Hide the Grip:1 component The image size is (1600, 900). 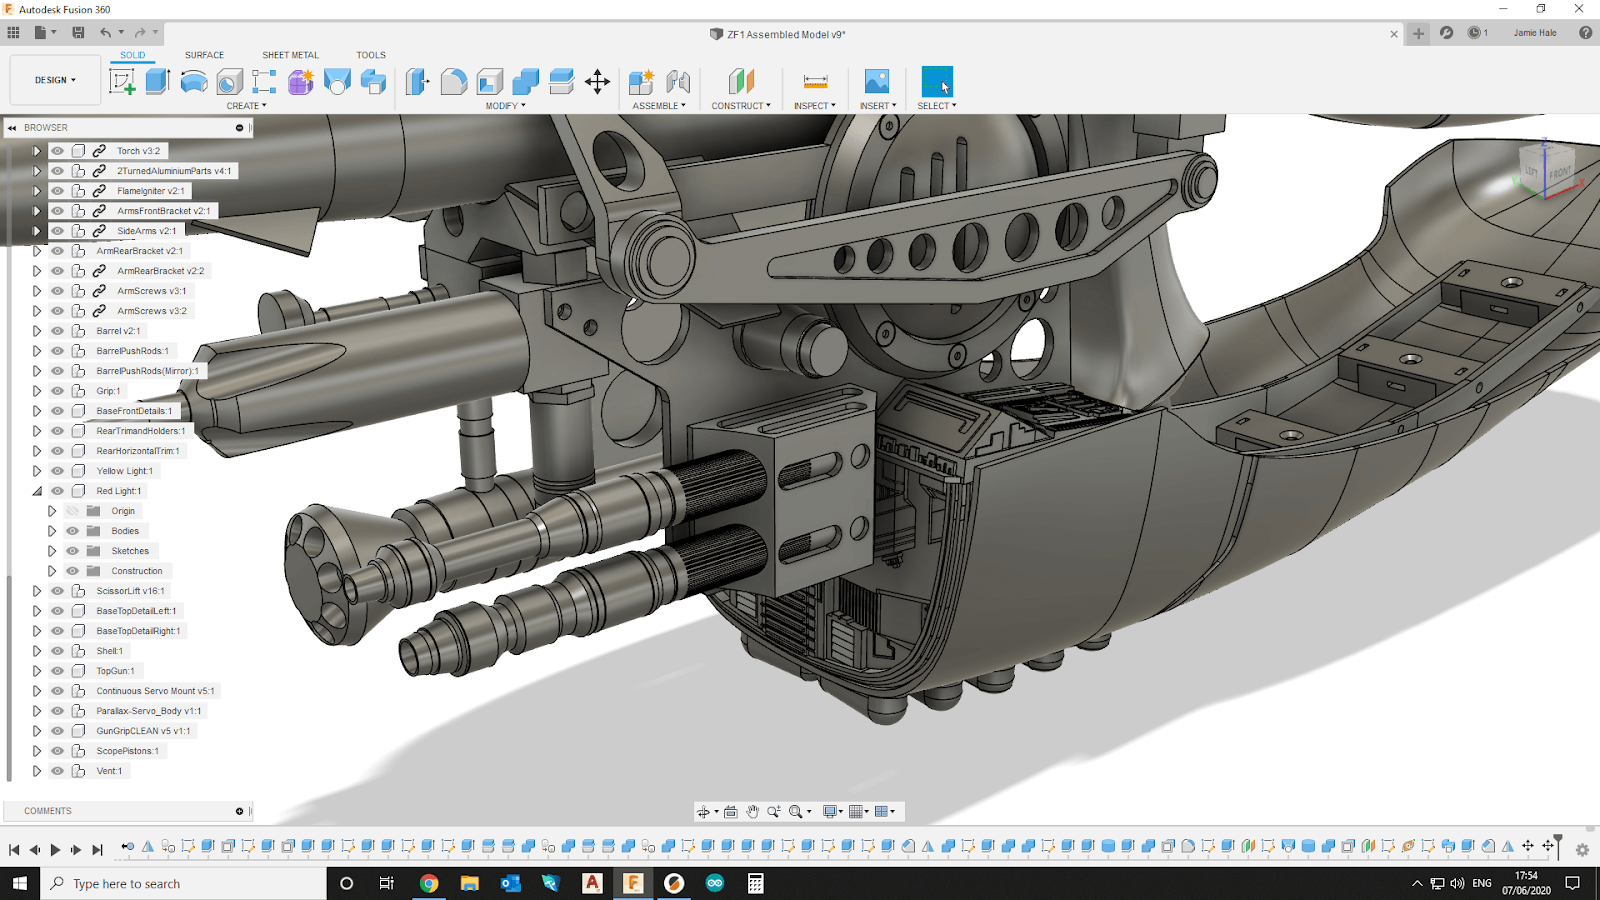pos(58,391)
